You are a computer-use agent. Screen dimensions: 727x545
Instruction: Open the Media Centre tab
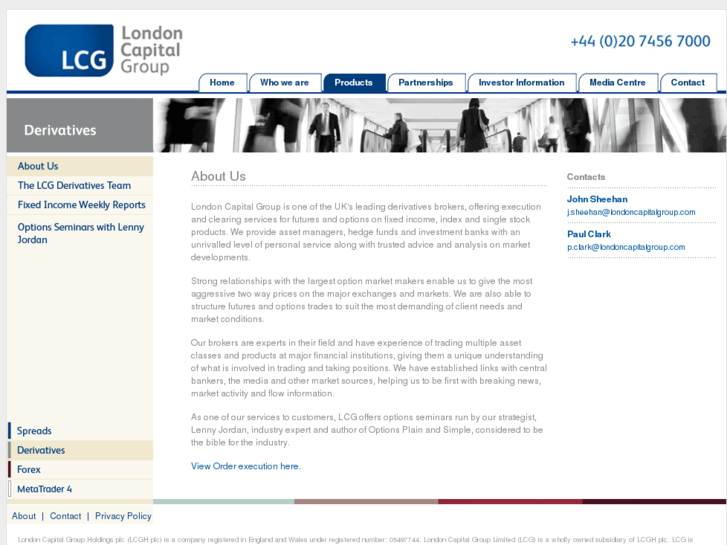(x=618, y=83)
